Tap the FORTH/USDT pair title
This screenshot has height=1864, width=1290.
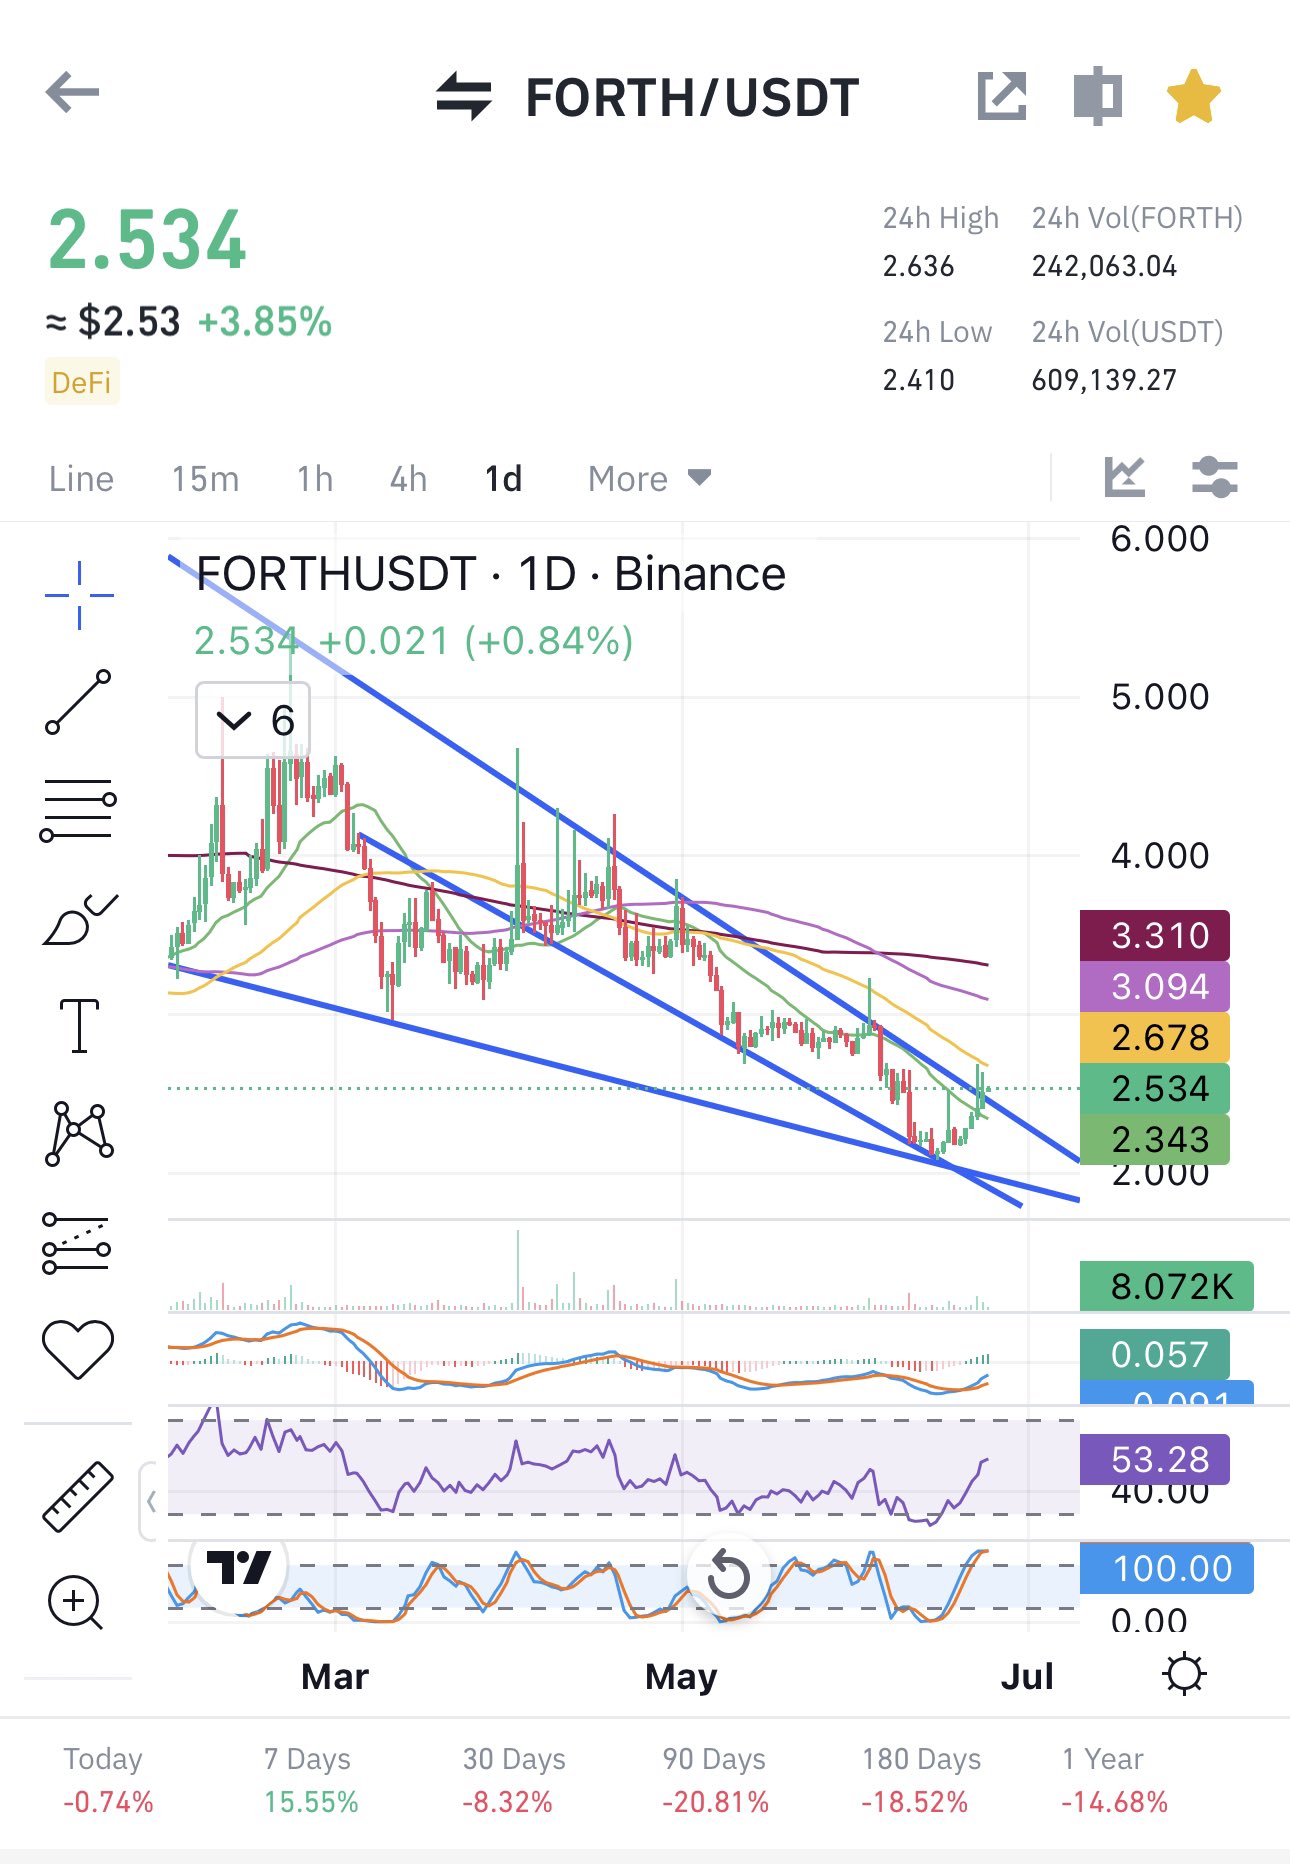point(692,97)
